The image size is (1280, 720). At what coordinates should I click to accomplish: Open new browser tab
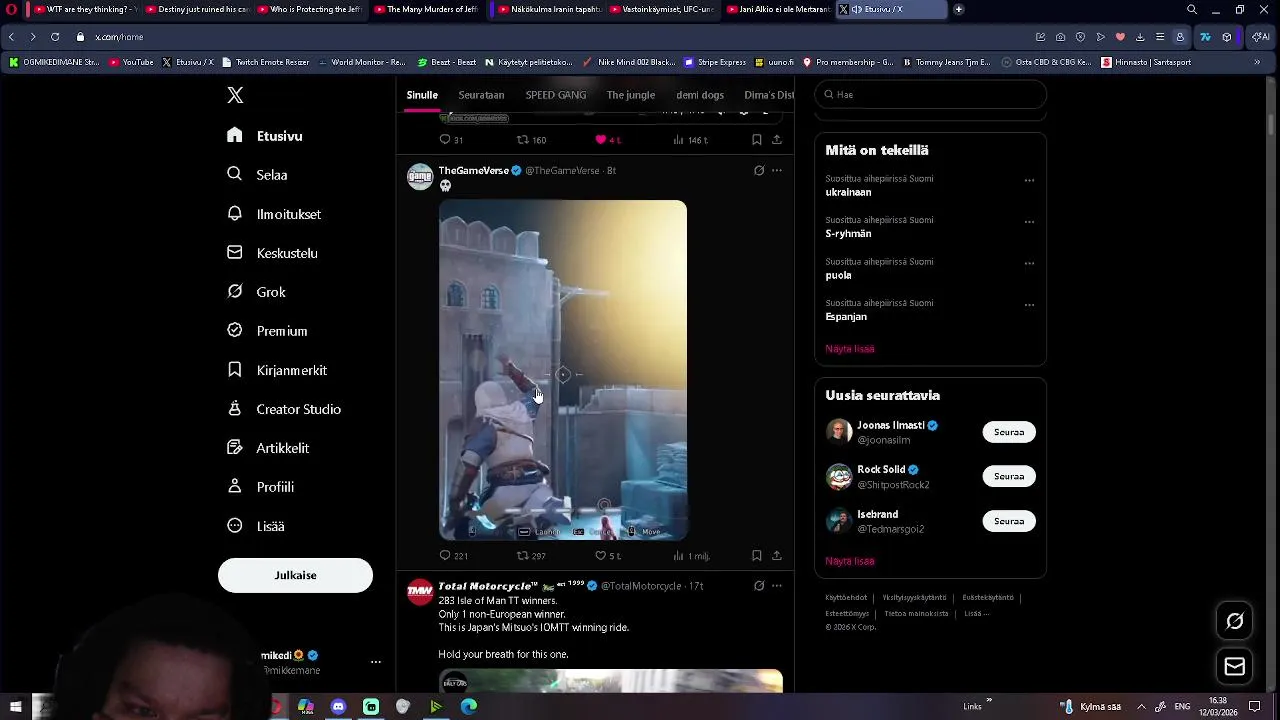958,10
